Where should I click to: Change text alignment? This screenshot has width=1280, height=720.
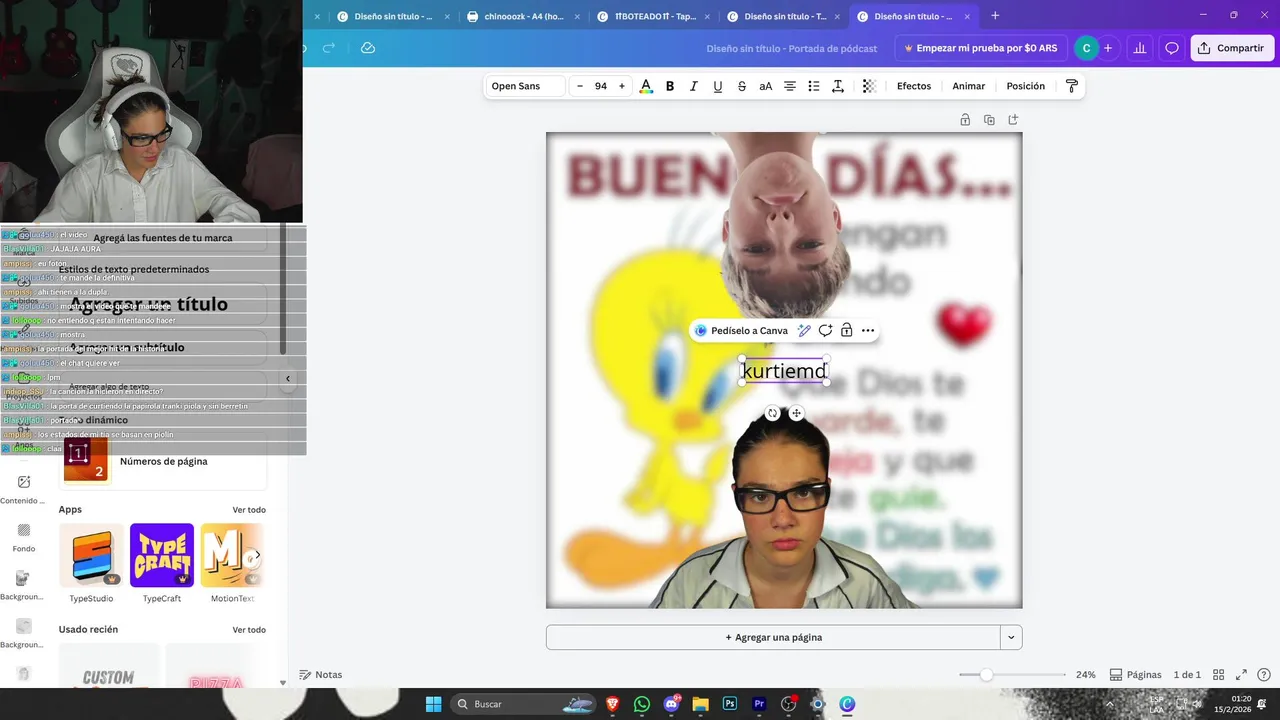click(x=790, y=86)
